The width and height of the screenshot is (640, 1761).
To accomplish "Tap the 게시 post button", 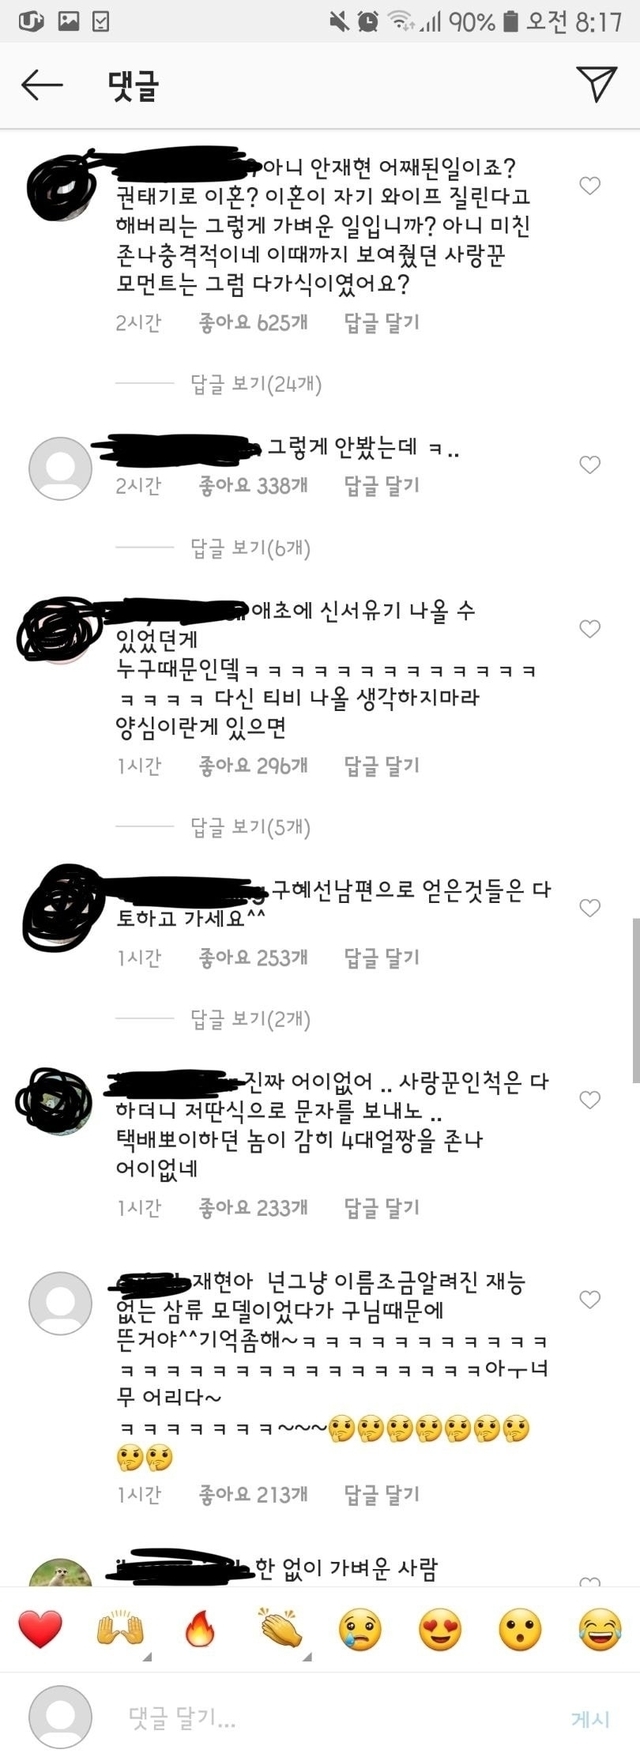I will [590, 1718].
